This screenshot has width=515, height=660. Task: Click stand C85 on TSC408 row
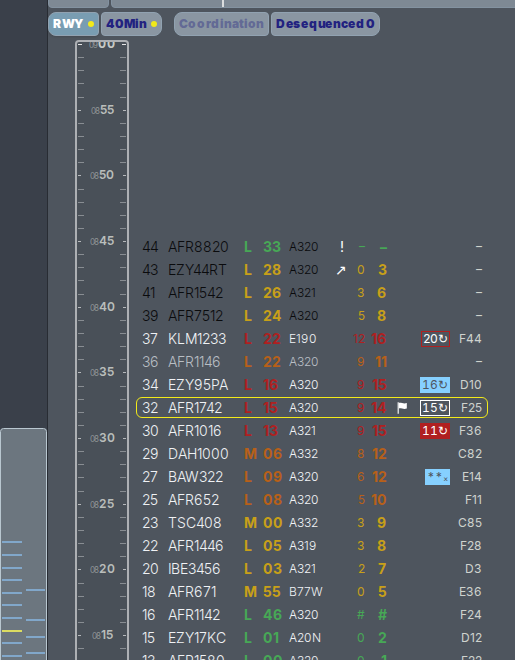tap(470, 523)
